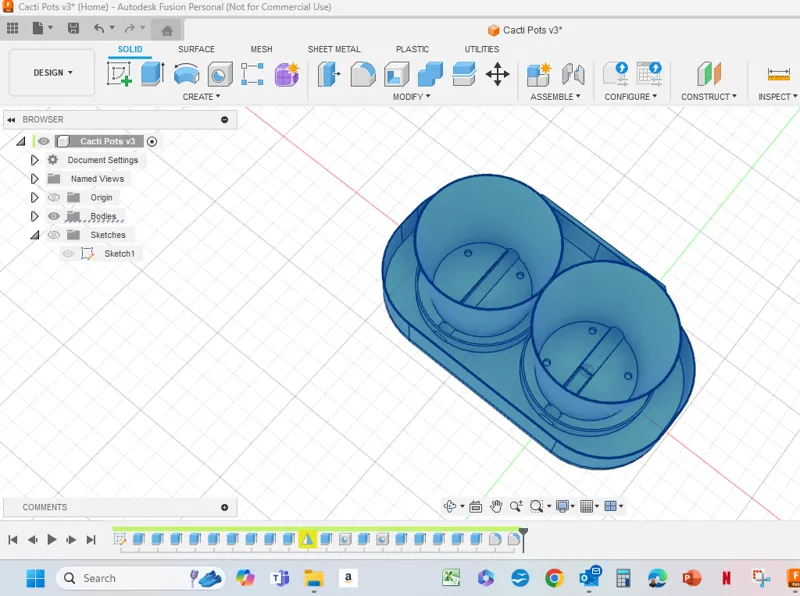
Task: Select the Rectangular Pattern tool
Action: (x=253, y=74)
